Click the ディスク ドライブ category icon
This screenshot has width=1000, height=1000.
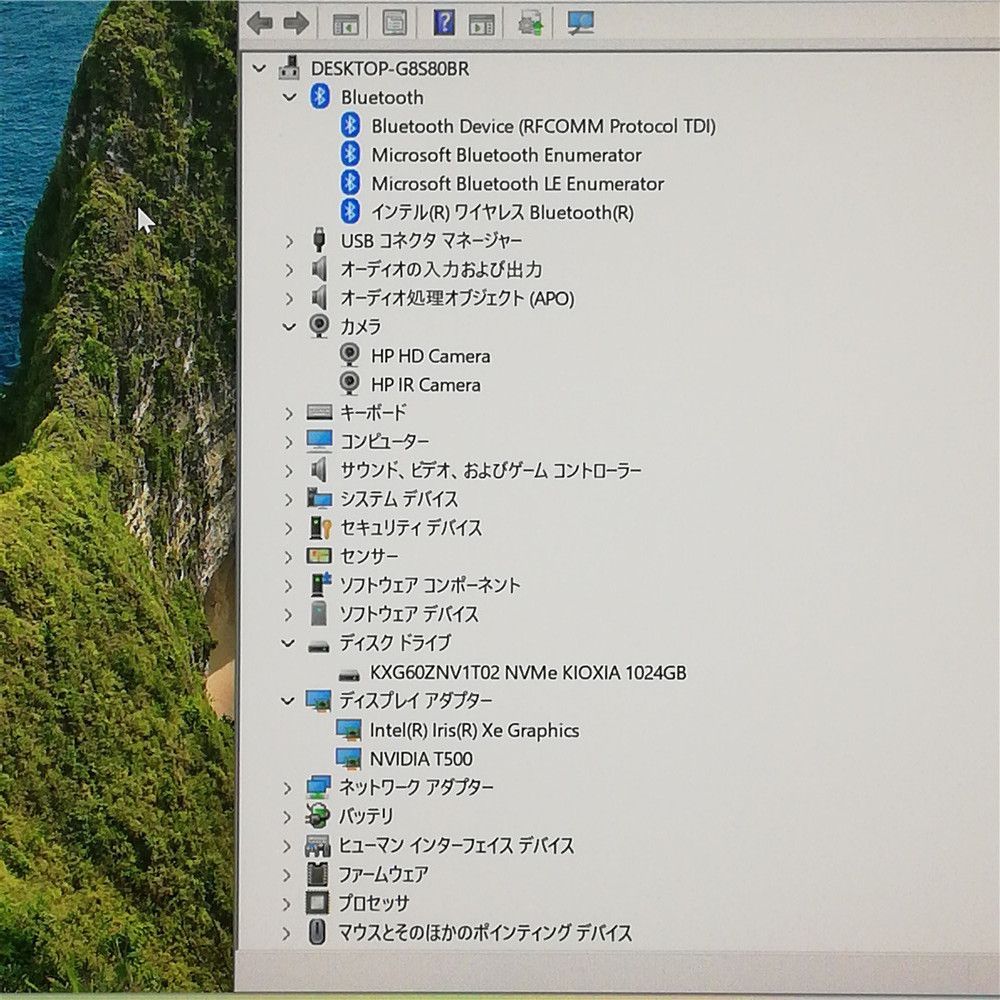point(318,646)
